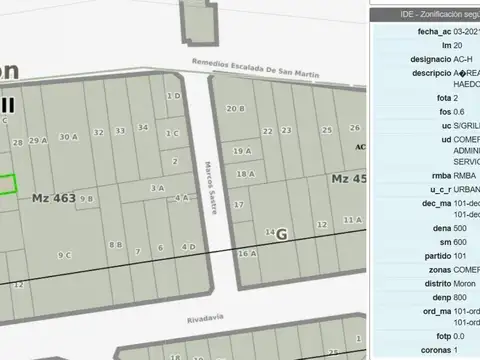This screenshot has width=480, height=360.
Task: Select the partido value 101
Action: pyautogui.click(x=460, y=256)
